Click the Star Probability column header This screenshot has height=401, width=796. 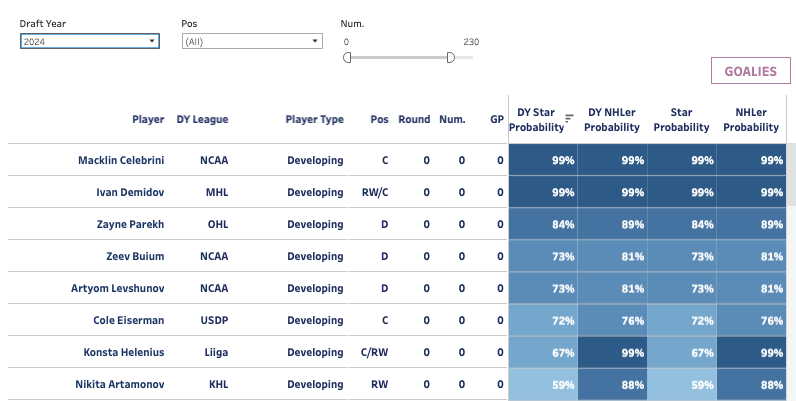pyautogui.click(x=681, y=120)
